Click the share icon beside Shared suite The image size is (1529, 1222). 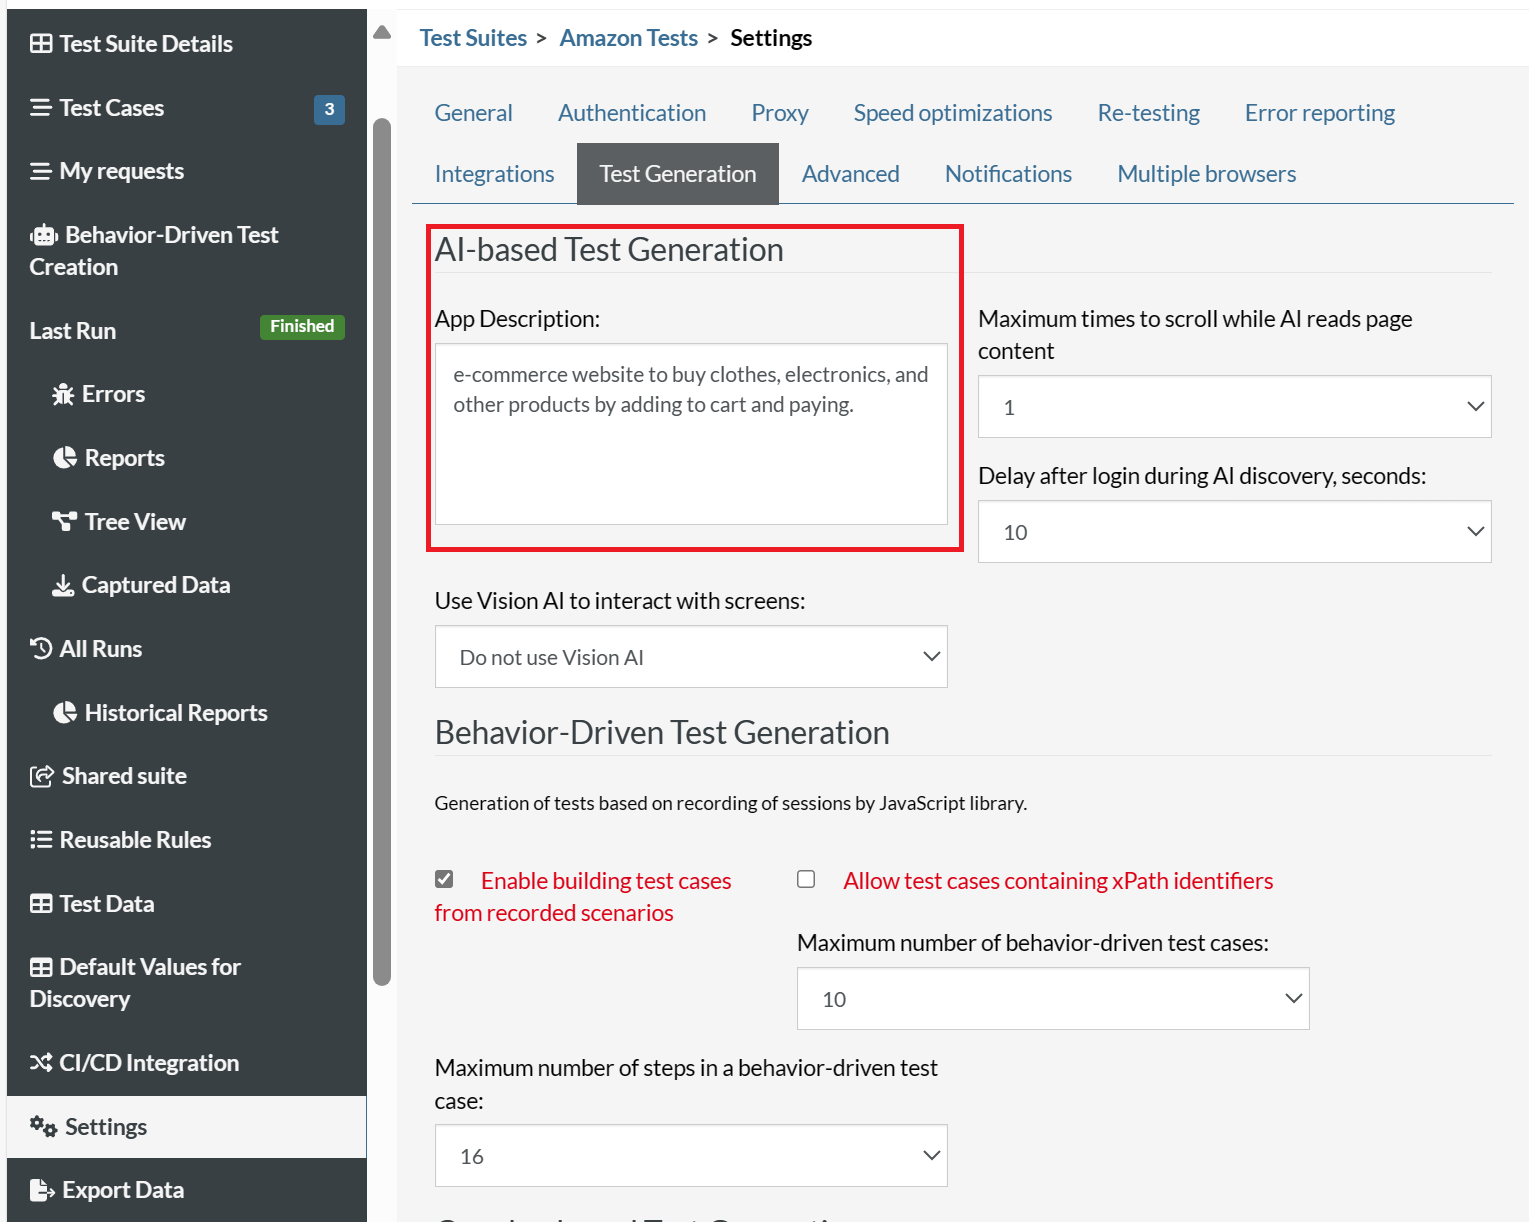42,776
